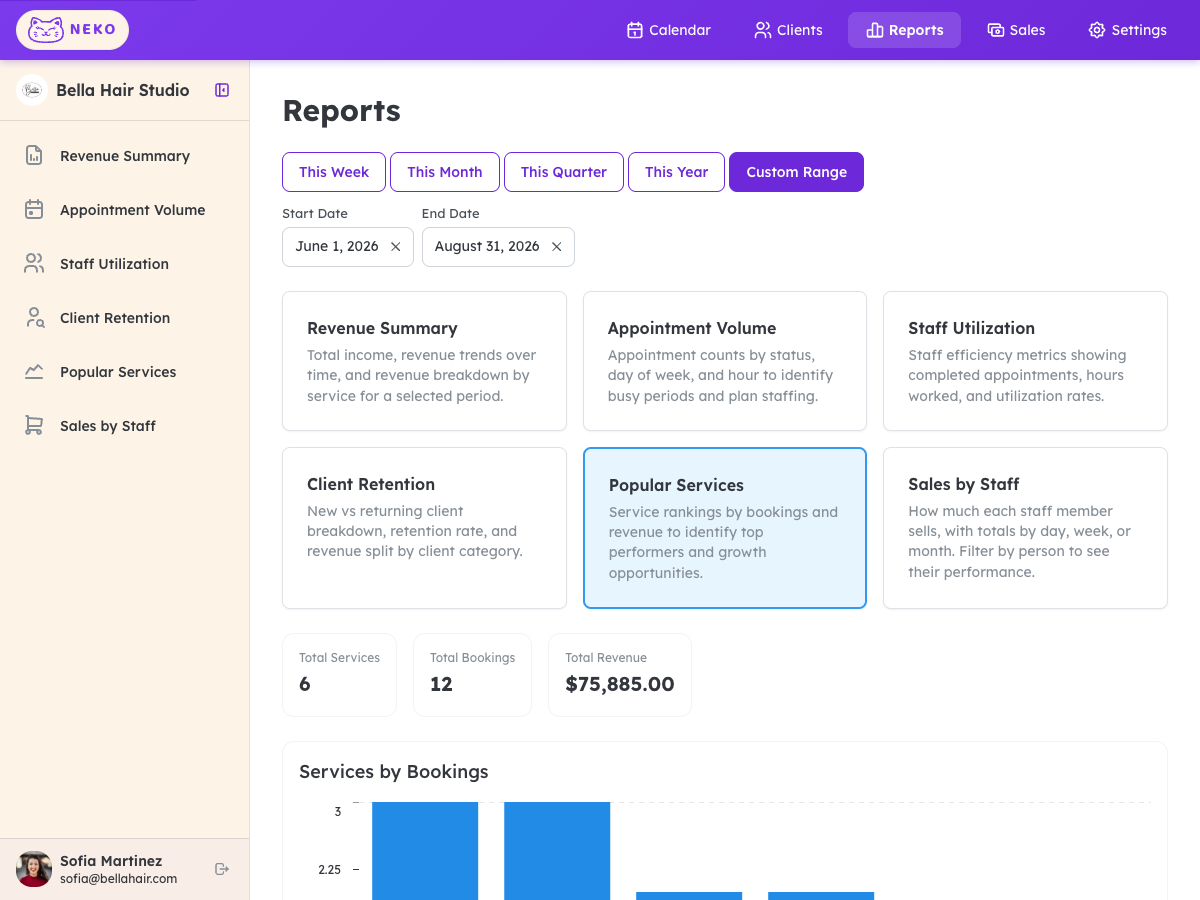Click the y-axis label 2.25
1200x900 pixels.
pos(329,870)
